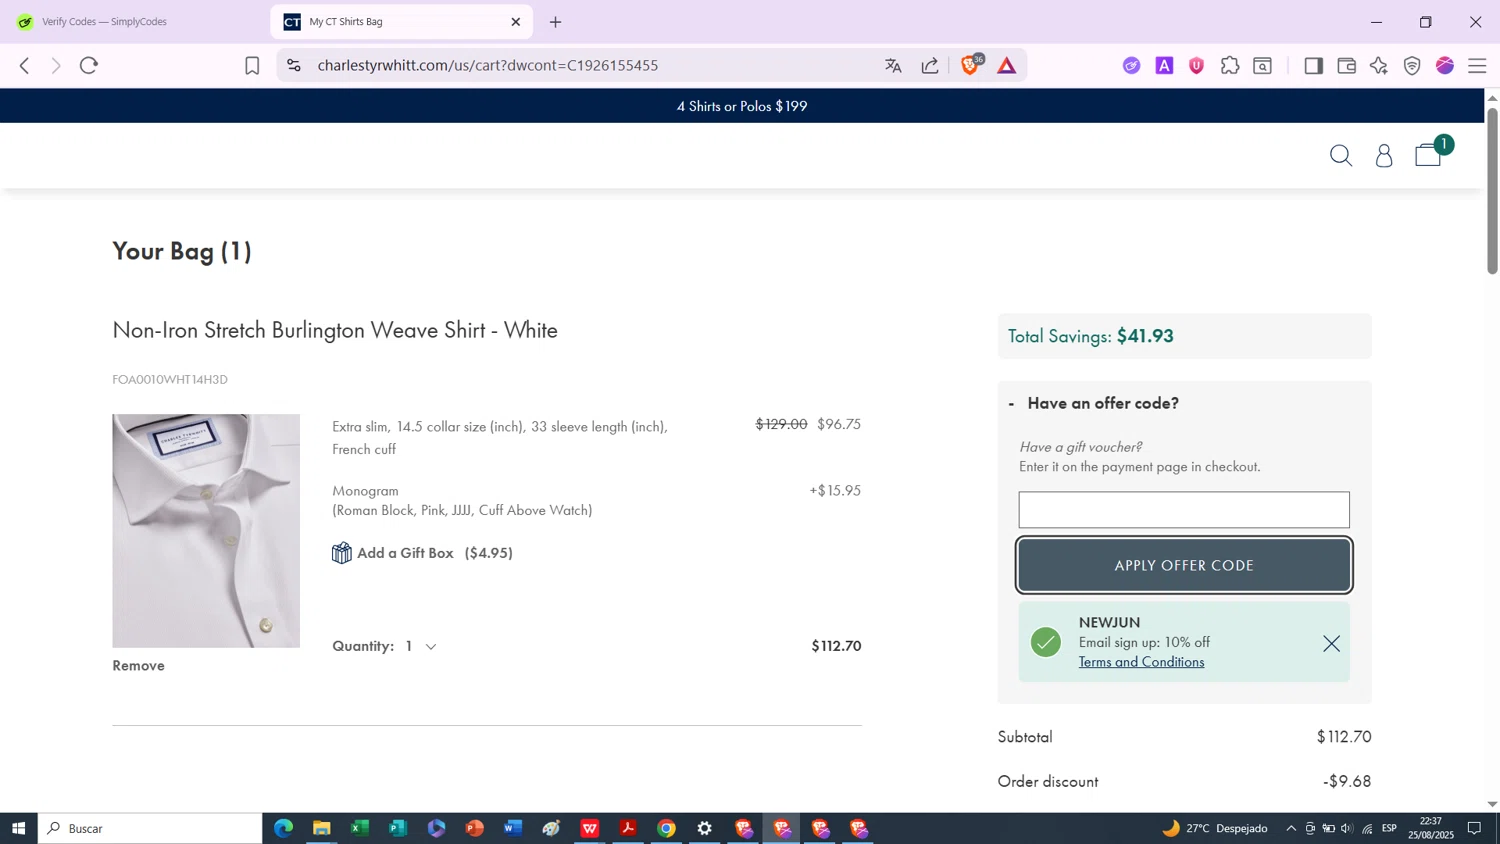Click APPLY OFFER CODE button
Screen dimensions: 1500x844
[1184, 565]
